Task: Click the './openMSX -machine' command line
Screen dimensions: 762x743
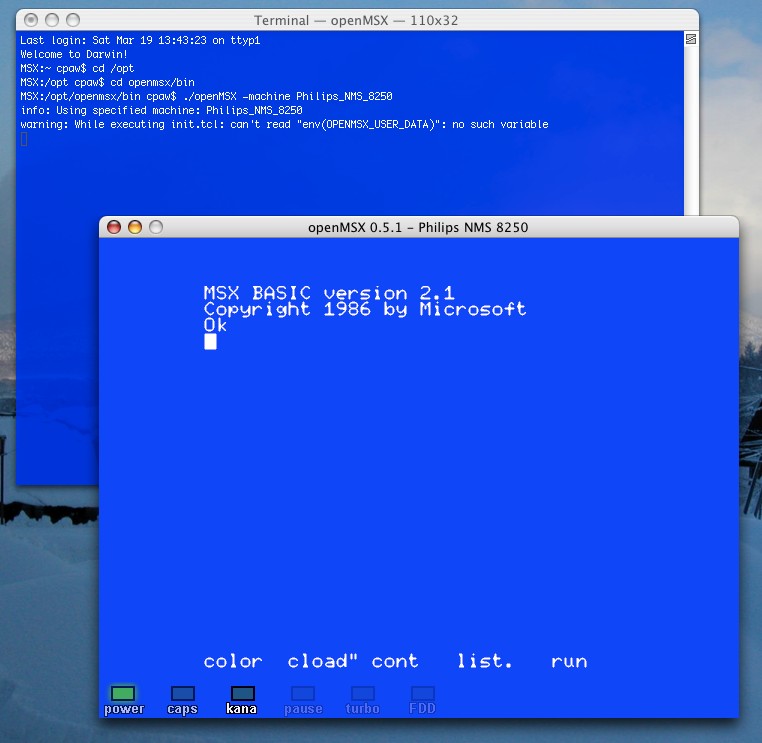Action: pos(206,96)
